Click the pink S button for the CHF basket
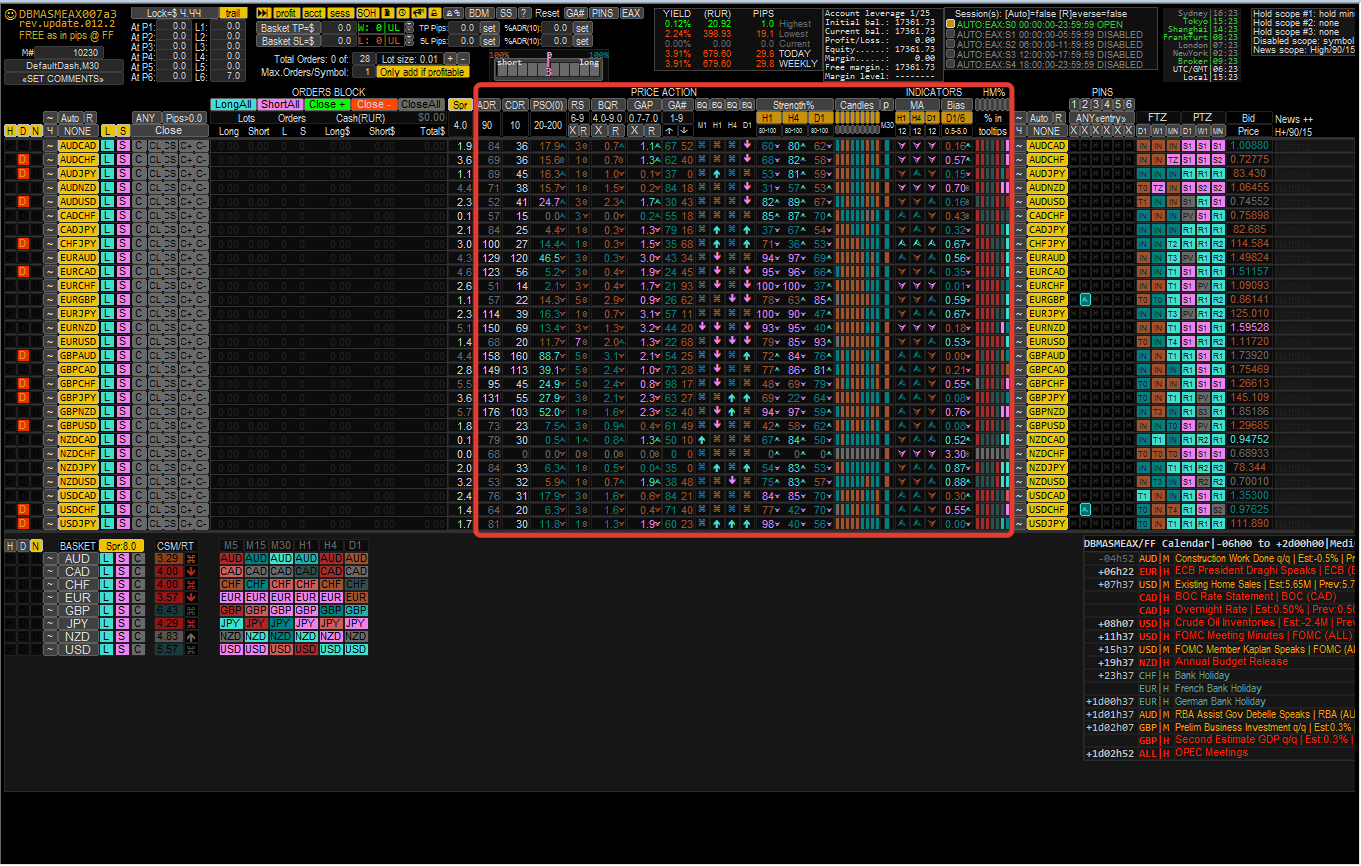This screenshot has height=866, width=1361. pyautogui.click(x=122, y=584)
